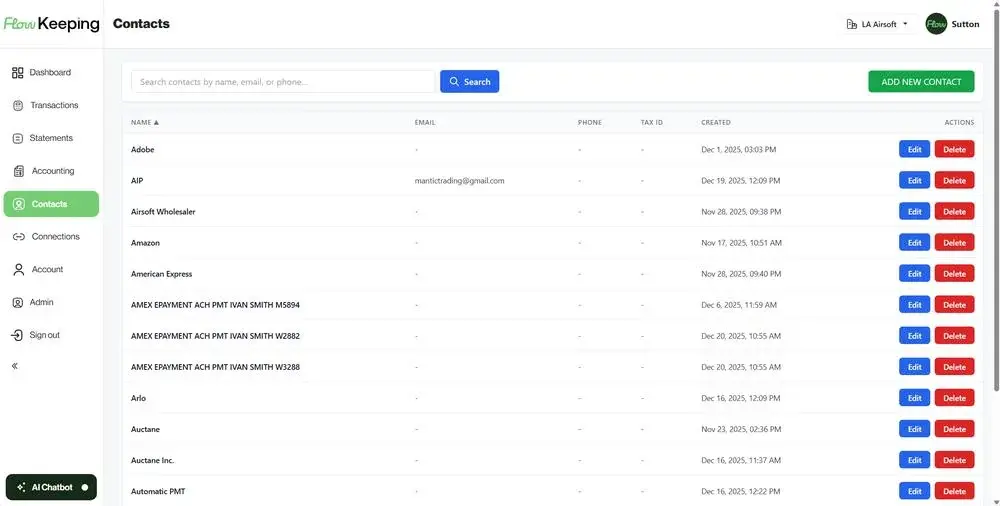This screenshot has height=506, width=1000.
Task: Delete the Adobe contact
Action: coord(954,149)
